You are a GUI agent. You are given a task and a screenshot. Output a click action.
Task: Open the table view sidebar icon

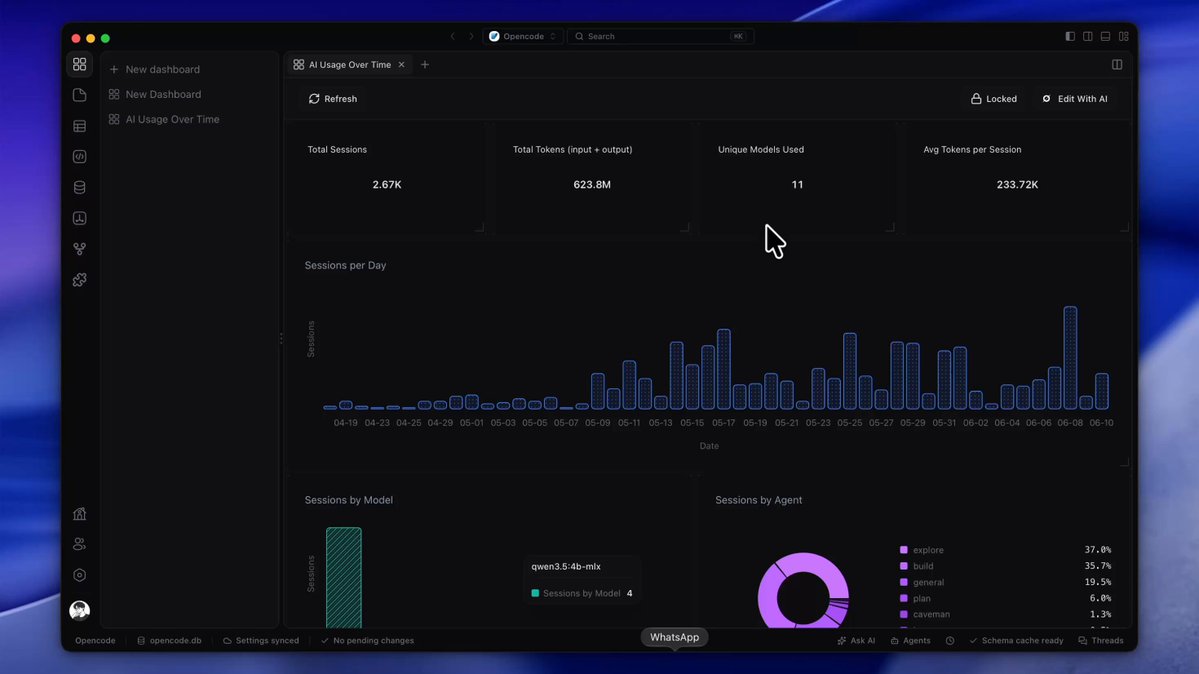[x=80, y=126]
